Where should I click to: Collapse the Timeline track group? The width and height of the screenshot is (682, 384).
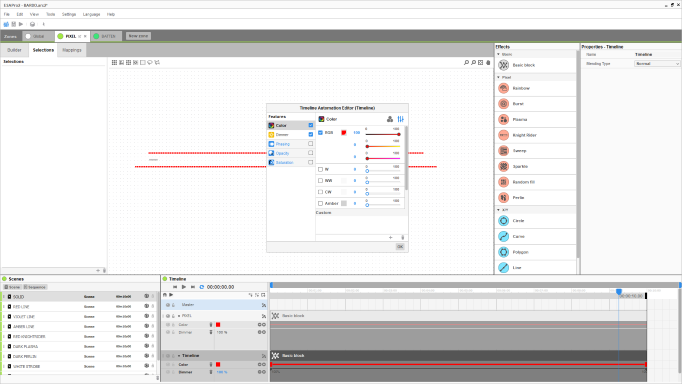pos(179,356)
